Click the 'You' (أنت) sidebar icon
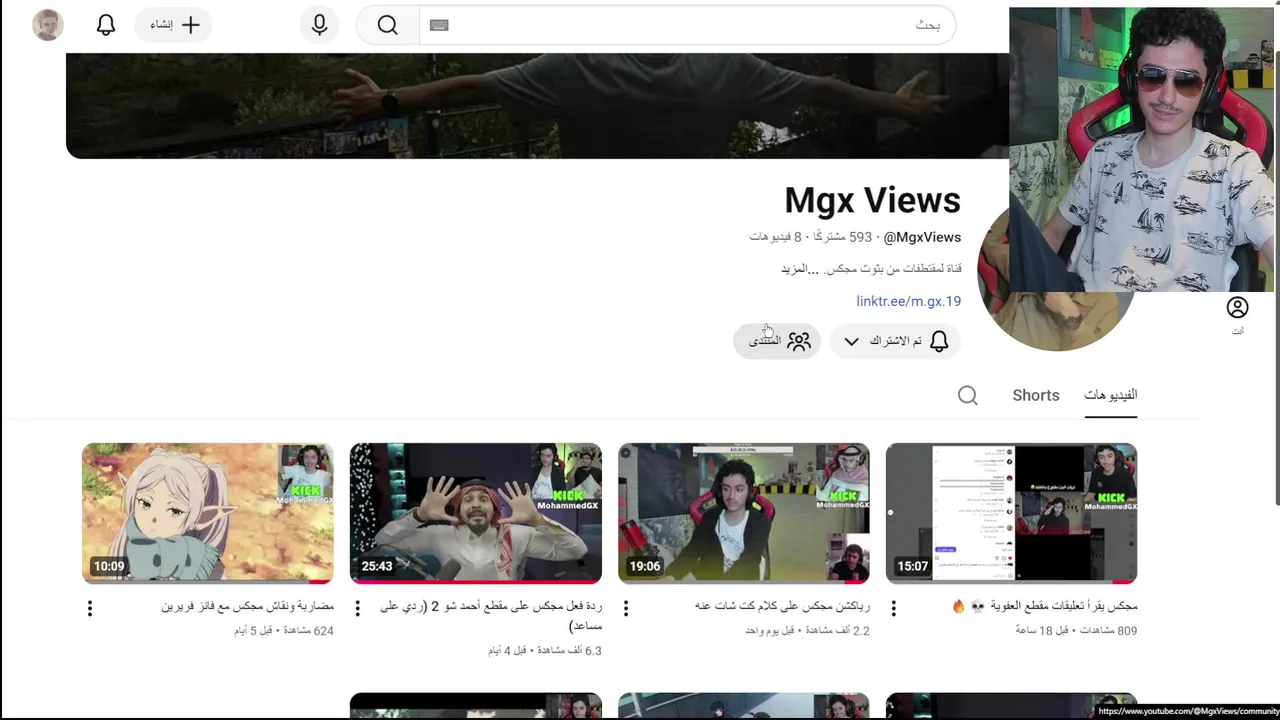This screenshot has width=1280, height=720. pyautogui.click(x=1237, y=315)
